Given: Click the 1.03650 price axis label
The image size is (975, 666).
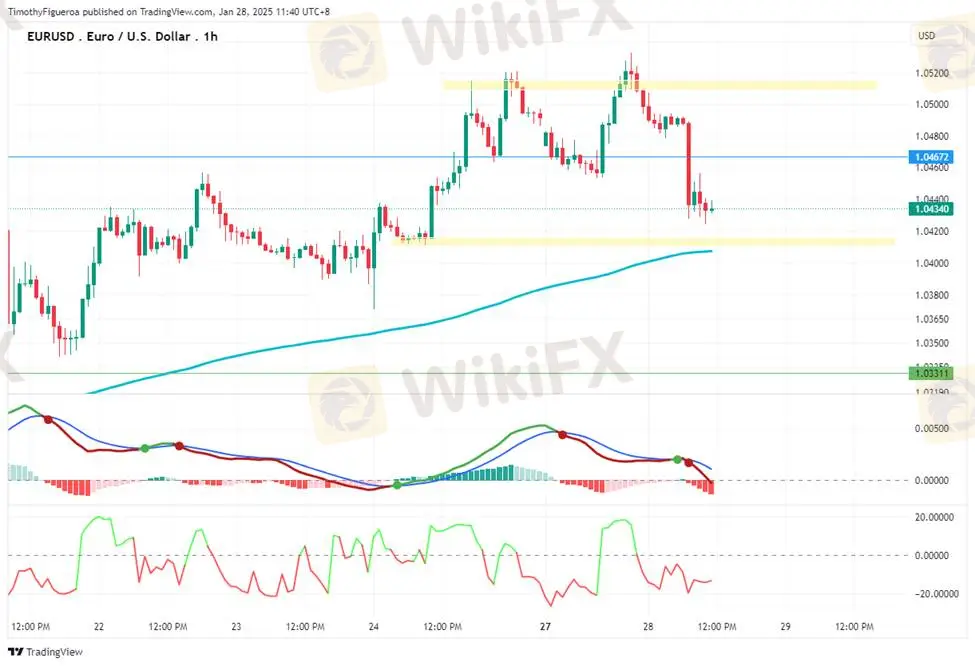Looking at the screenshot, I should pyautogui.click(x=931, y=319).
